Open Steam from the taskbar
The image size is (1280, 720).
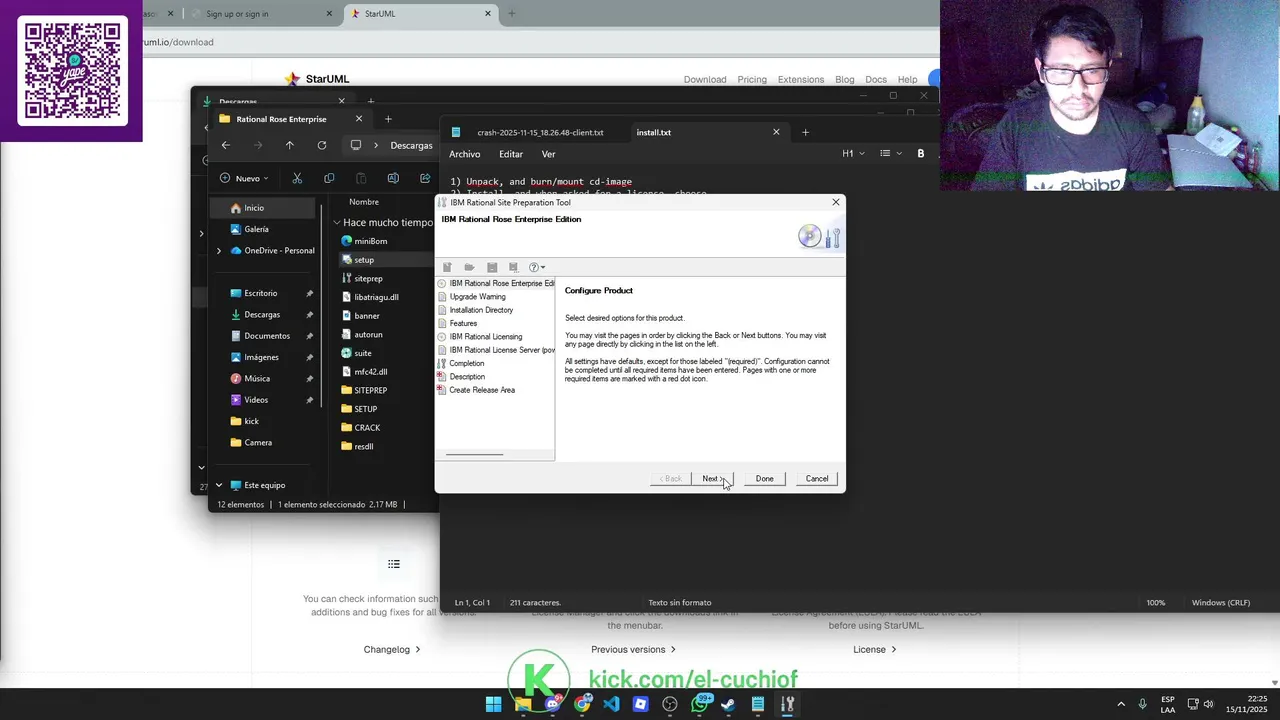click(x=728, y=704)
